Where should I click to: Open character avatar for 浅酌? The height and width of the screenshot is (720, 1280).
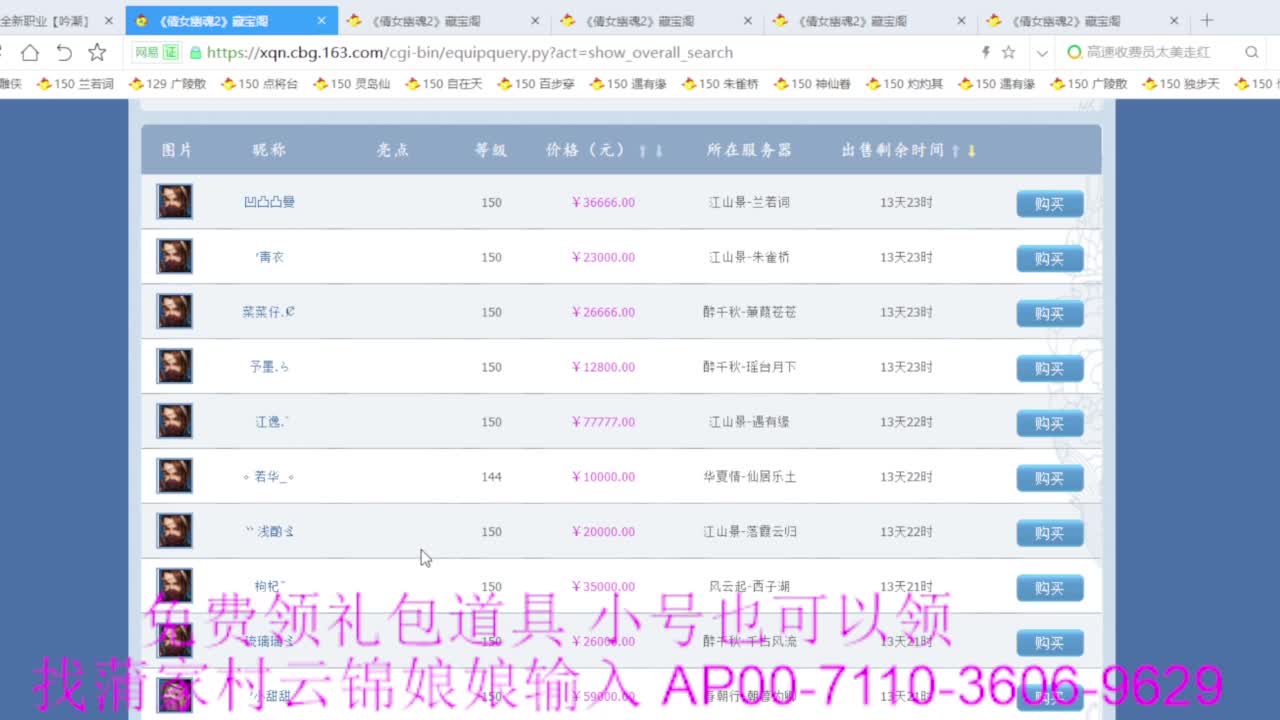(174, 531)
